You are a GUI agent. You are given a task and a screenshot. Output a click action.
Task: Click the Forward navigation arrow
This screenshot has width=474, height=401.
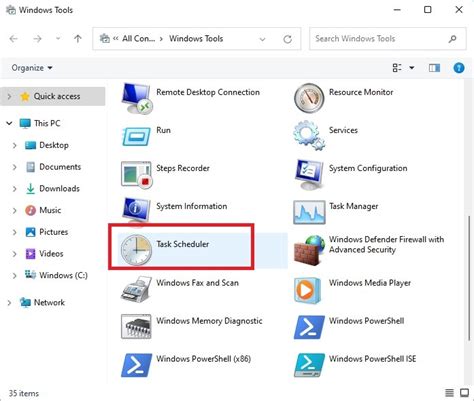37,39
